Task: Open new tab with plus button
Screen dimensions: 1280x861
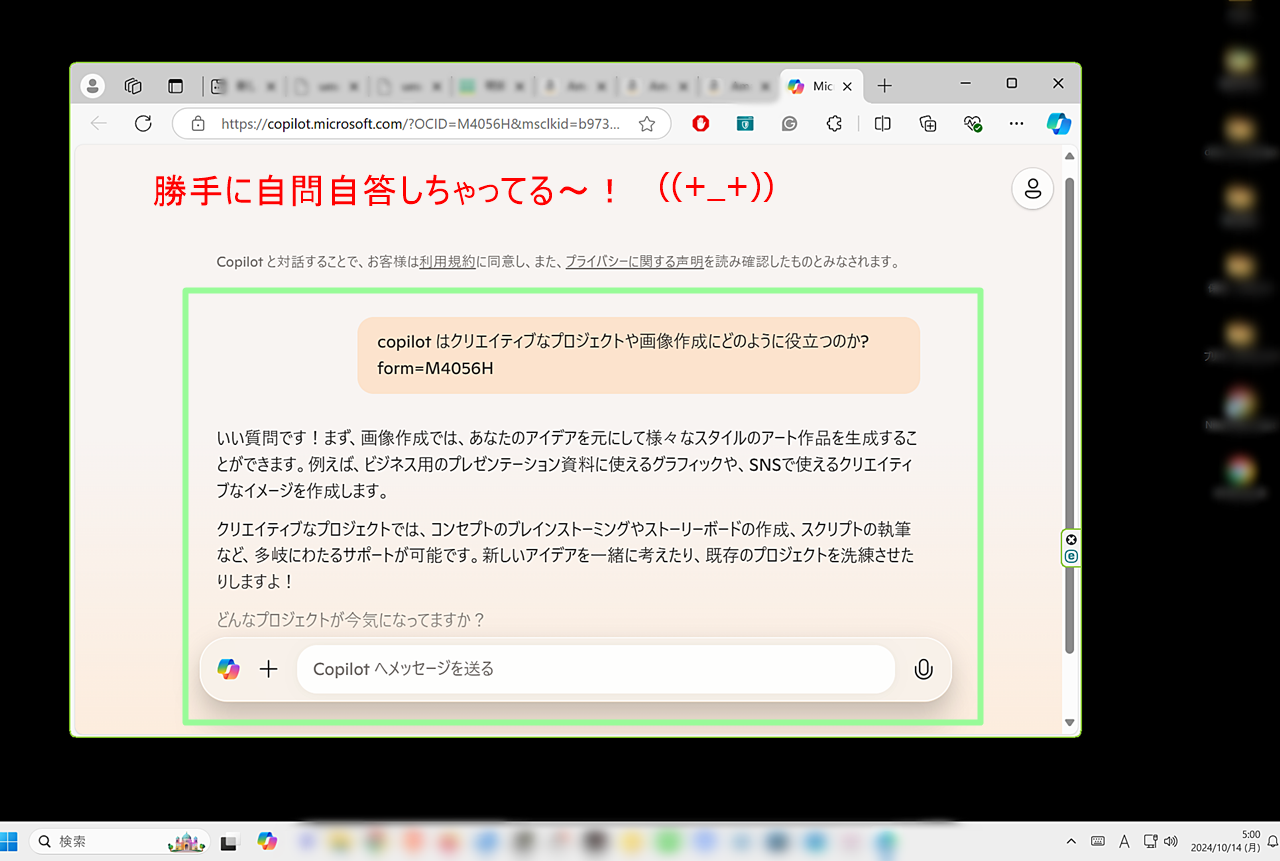Action: pyautogui.click(x=884, y=86)
